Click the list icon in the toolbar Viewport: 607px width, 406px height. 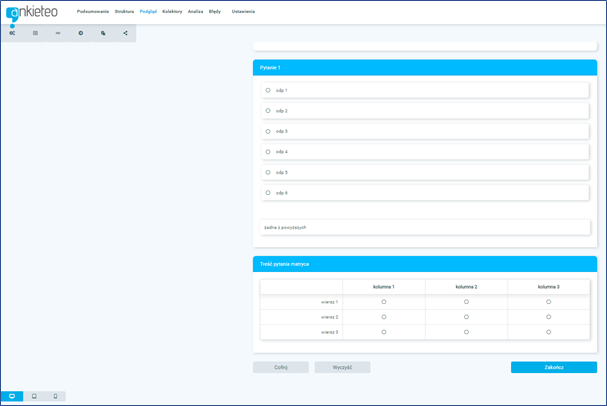pyautogui.click(x=35, y=33)
